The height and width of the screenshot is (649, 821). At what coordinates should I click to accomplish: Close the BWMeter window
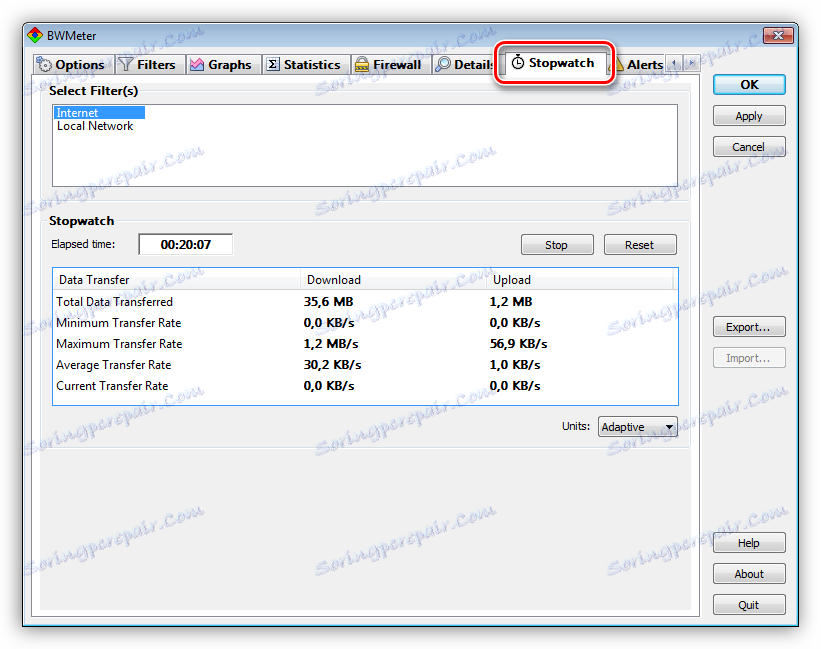[778, 35]
